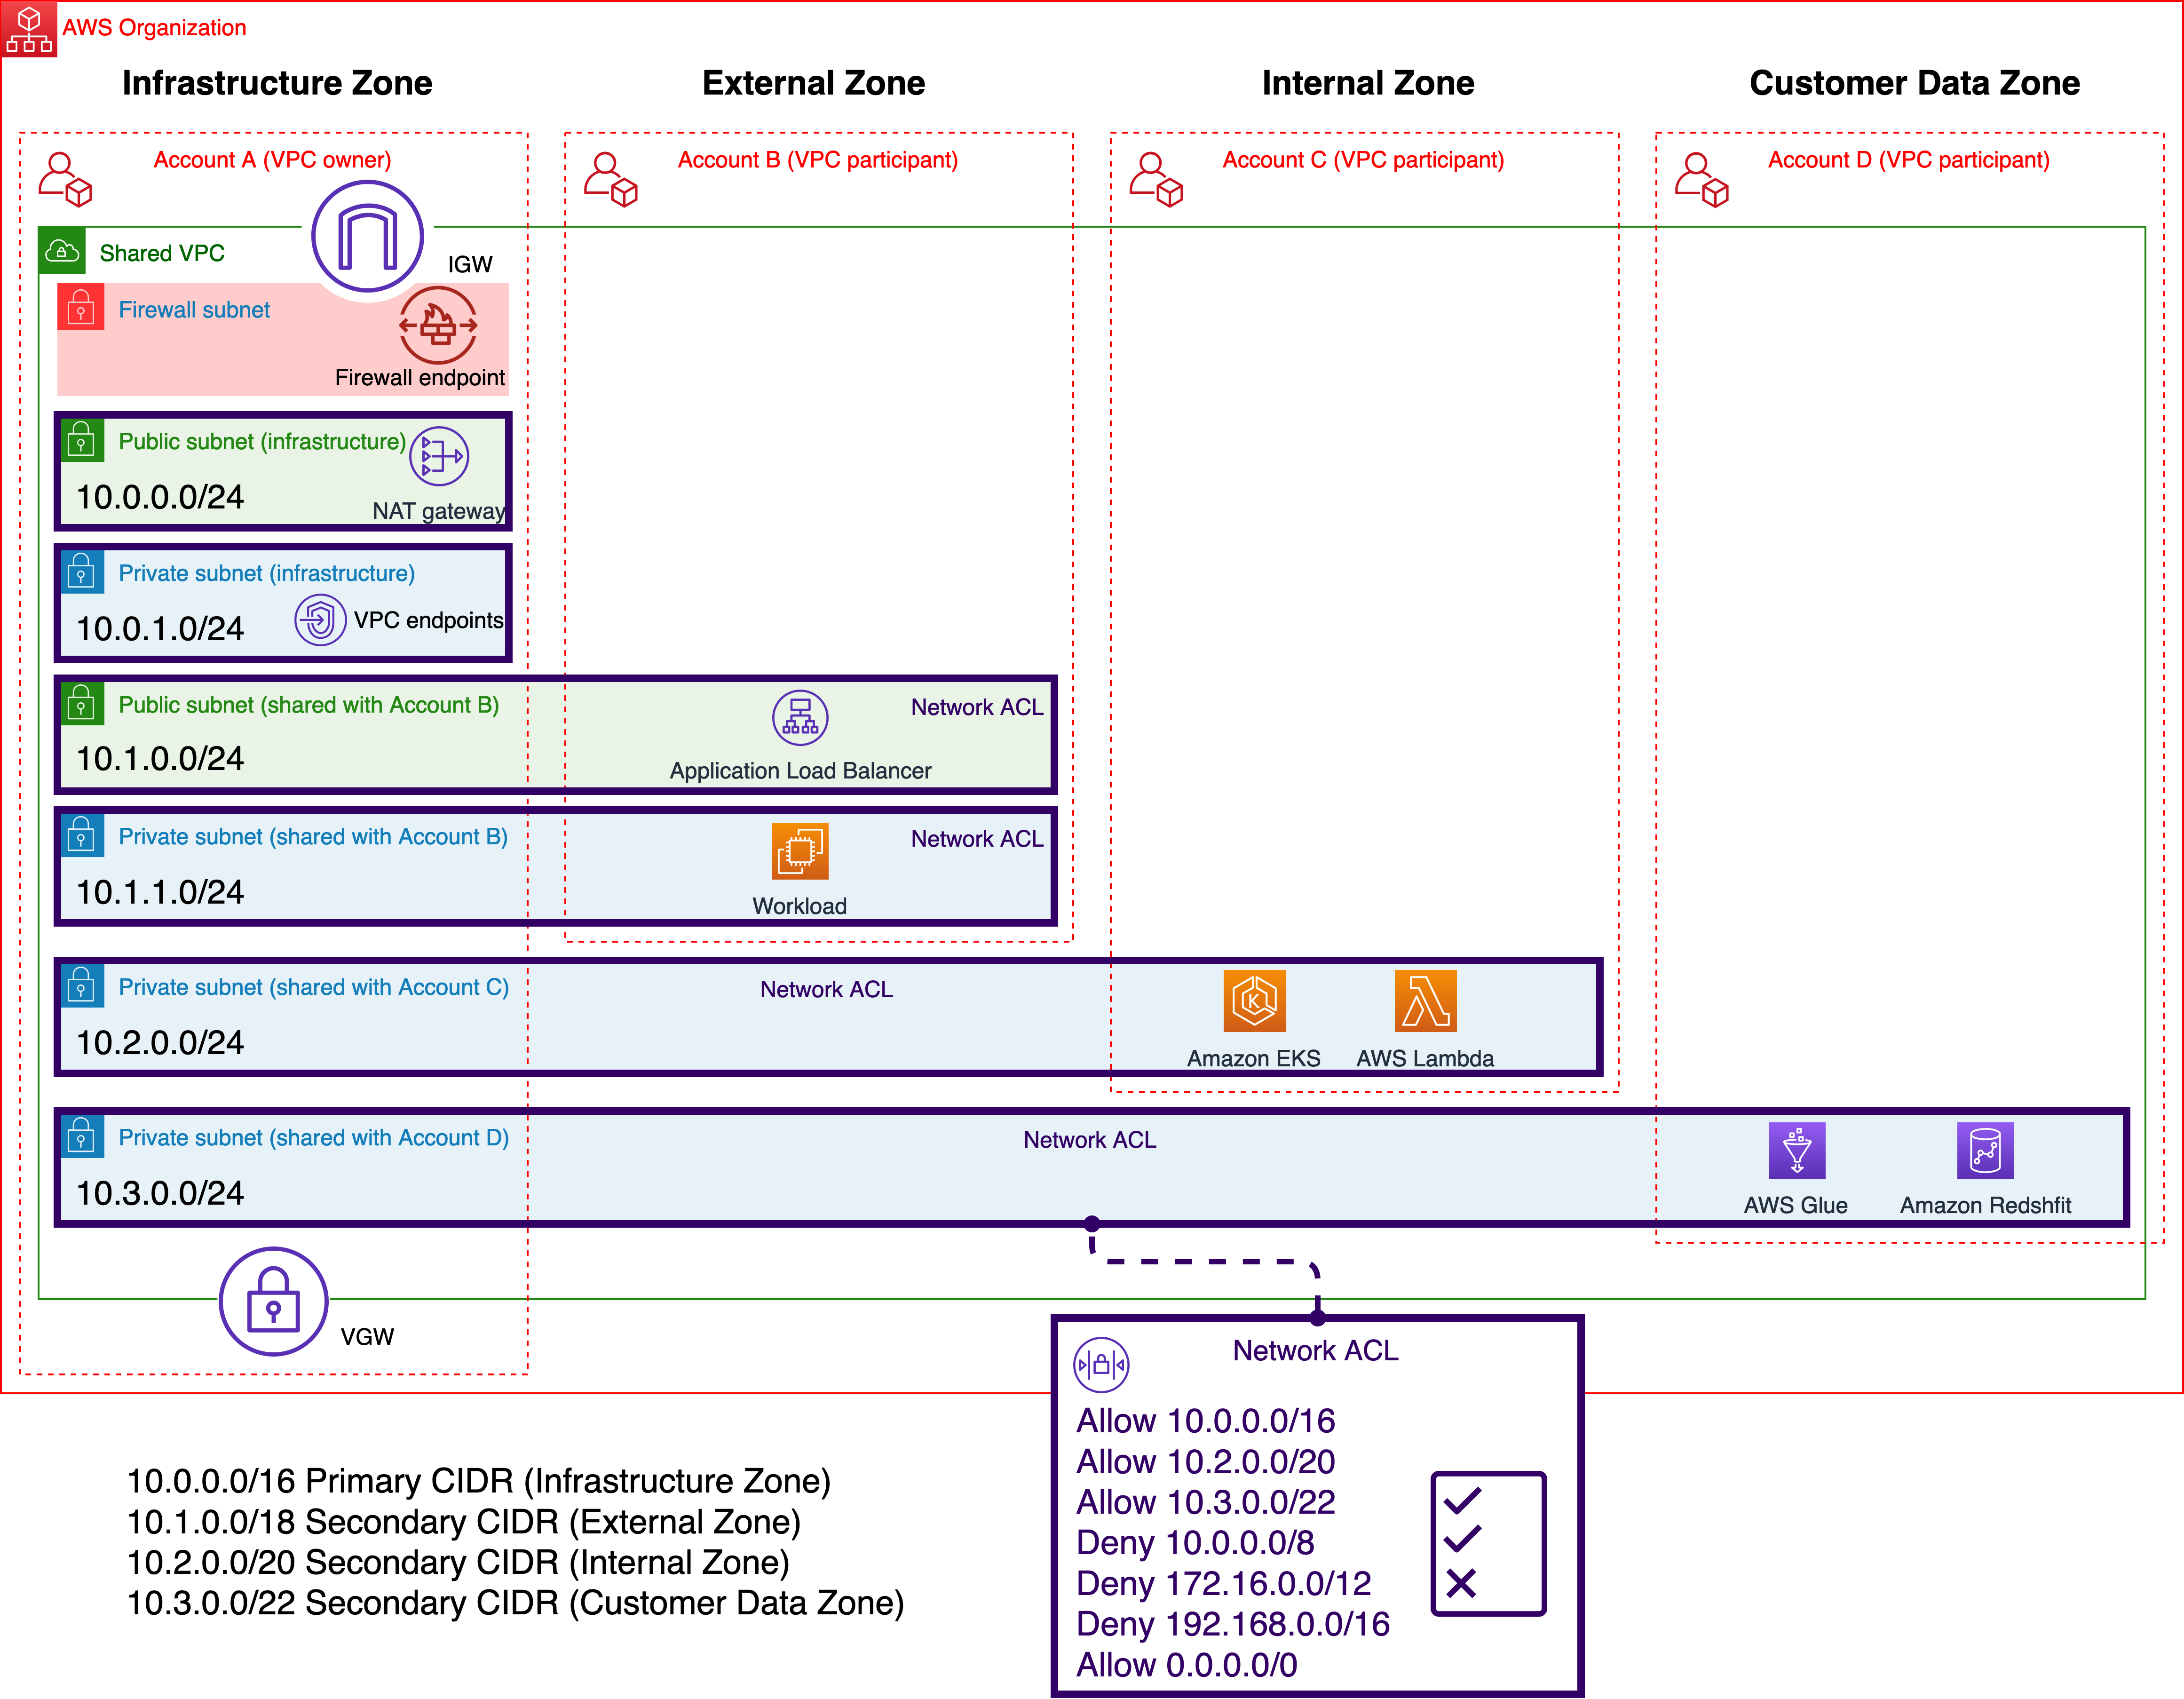Screen dimensions: 2184x1699
Task: Click the Shared VPC cloud icon
Action: pos(62,251)
